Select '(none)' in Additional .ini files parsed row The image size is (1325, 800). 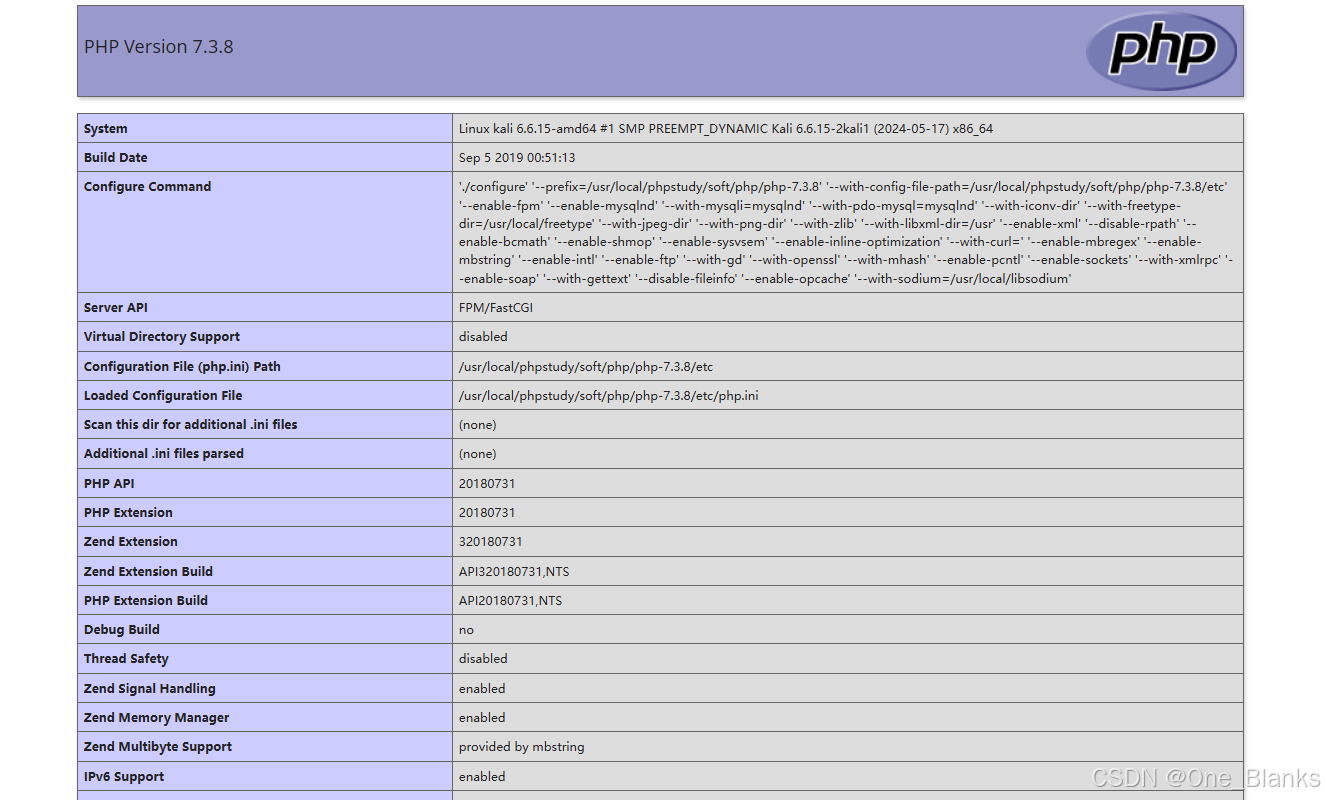tap(478, 454)
